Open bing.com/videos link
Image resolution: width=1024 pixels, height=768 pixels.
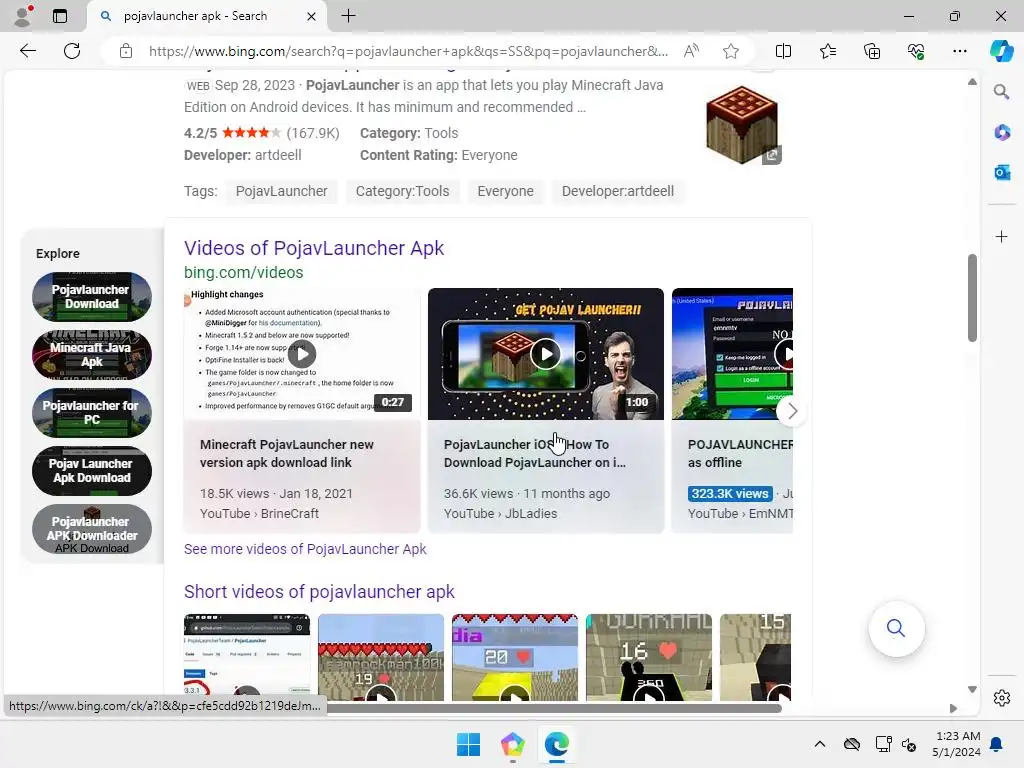(244, 272)
